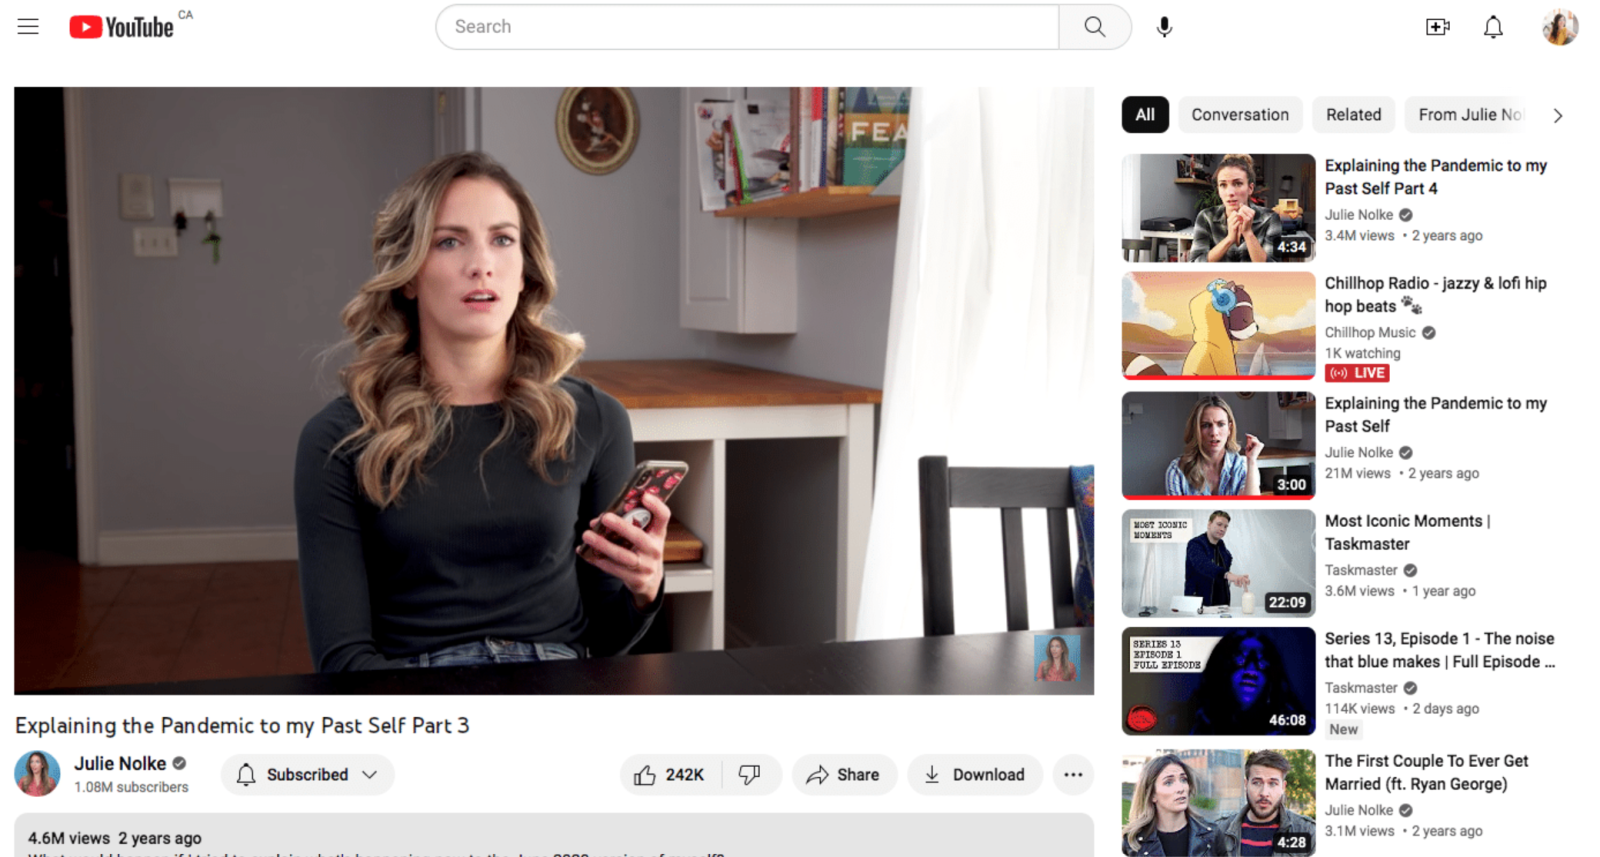
Task: Expand the Subscribed options chevron
Action: (370, 775)
